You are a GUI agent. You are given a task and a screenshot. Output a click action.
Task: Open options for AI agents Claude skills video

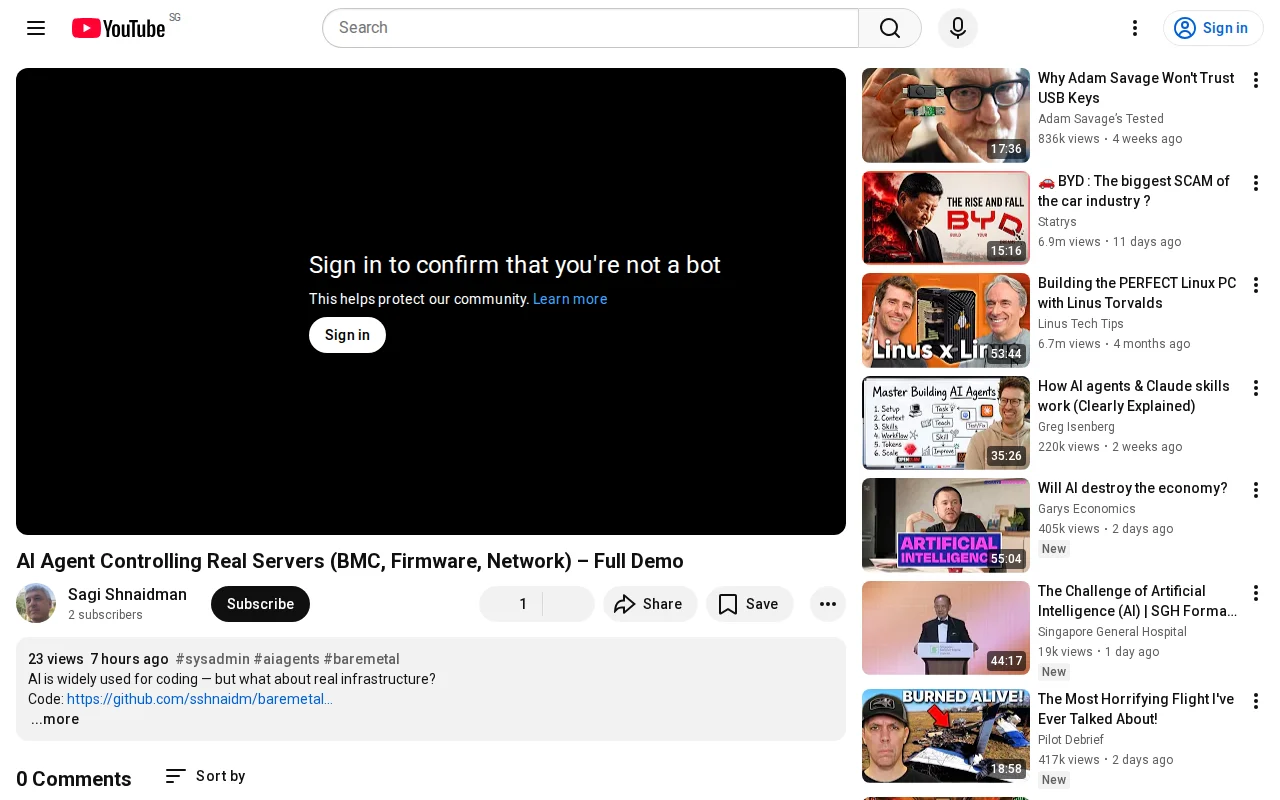[x=1256, y=388]
